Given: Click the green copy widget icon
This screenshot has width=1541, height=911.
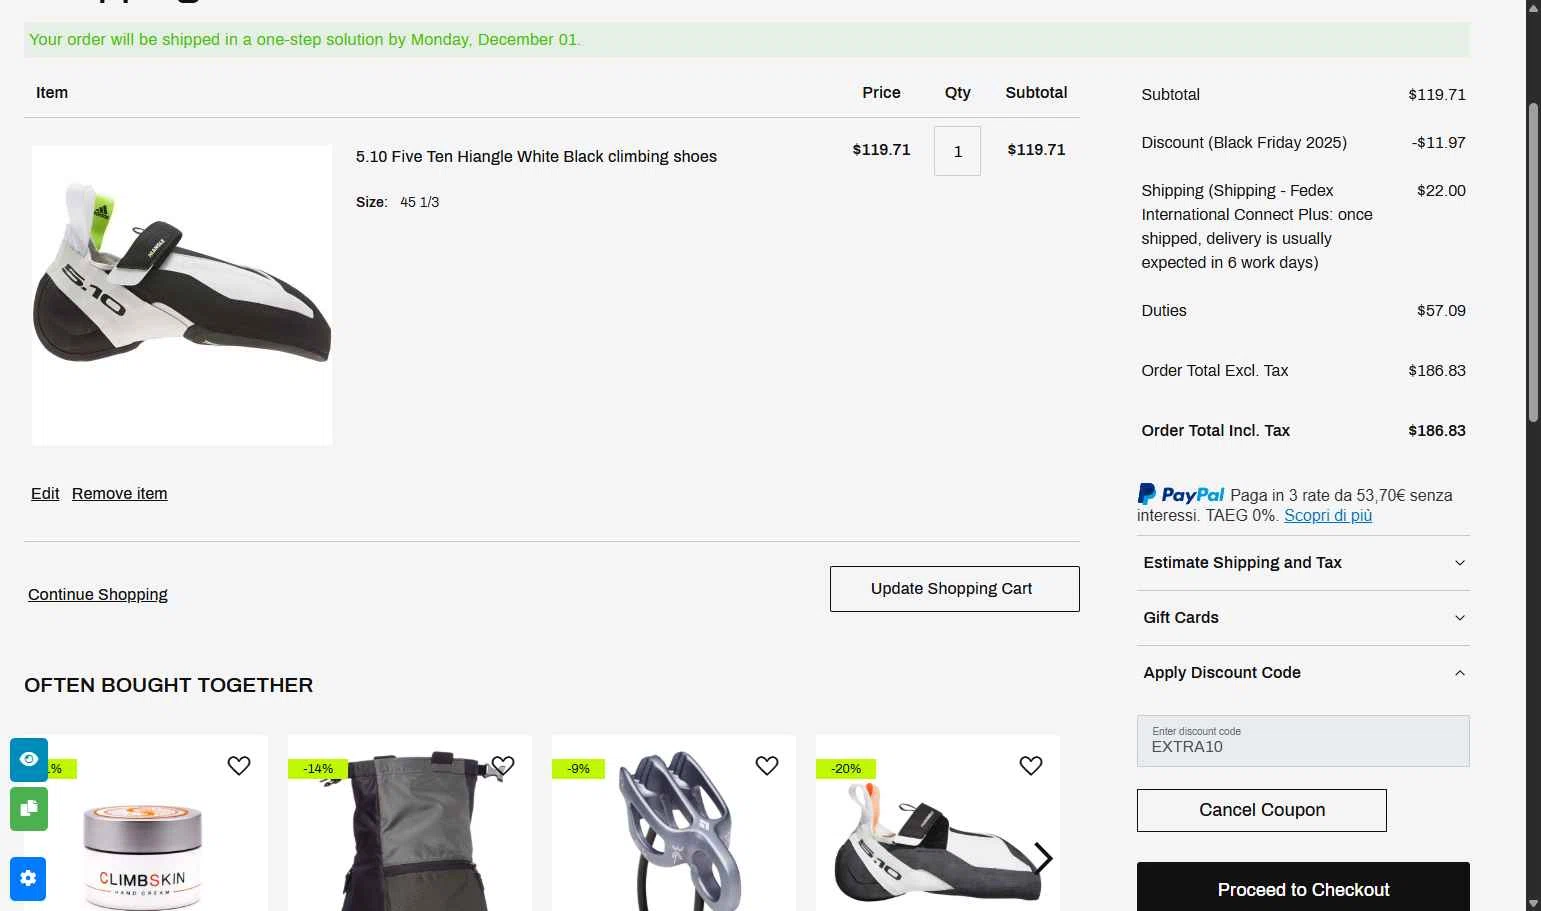Looking at the screenshot, I should coord(29,809).
